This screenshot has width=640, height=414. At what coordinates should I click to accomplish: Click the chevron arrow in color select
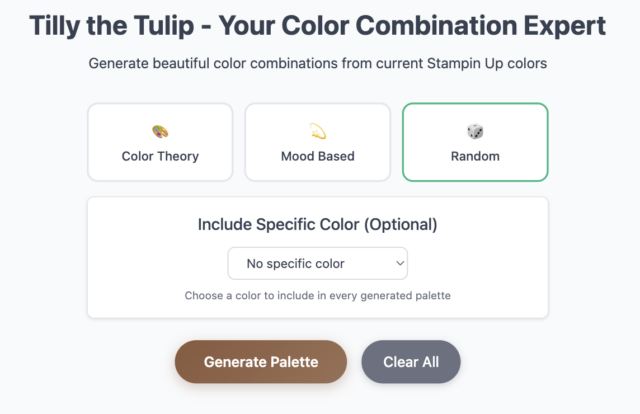click(x=400, y=263)
